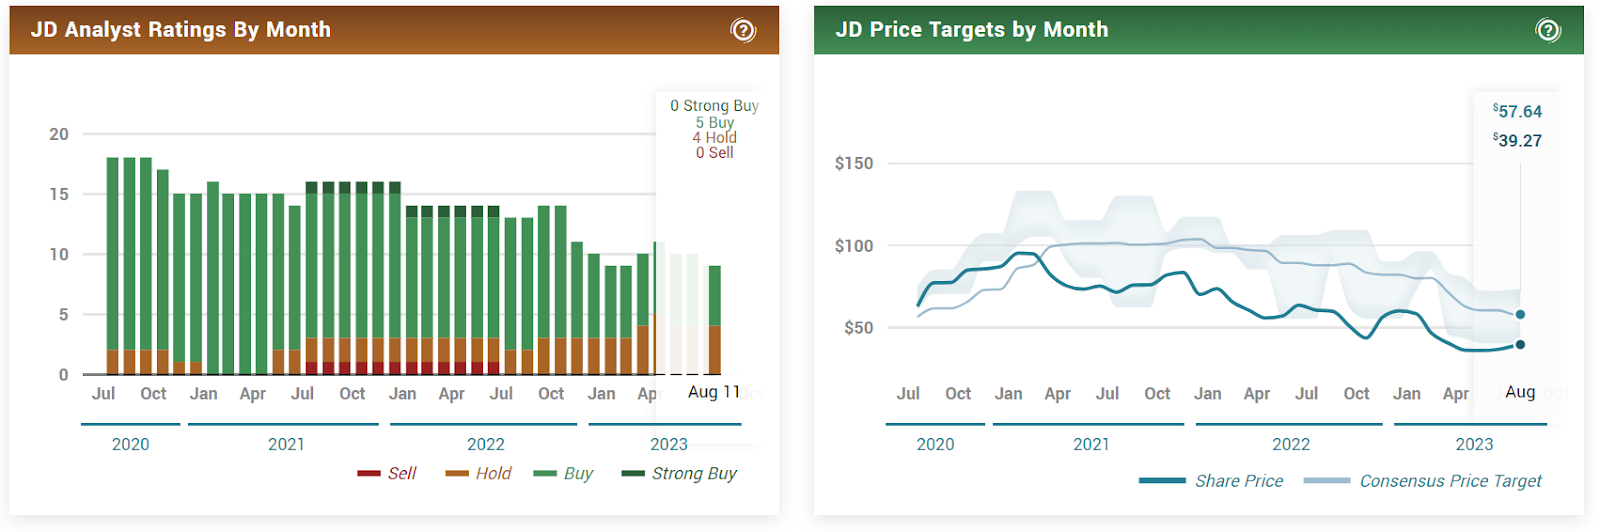Click the Aug axis label in price chart
Viewport: 1600px width, 532px height.
point(1520,392)
